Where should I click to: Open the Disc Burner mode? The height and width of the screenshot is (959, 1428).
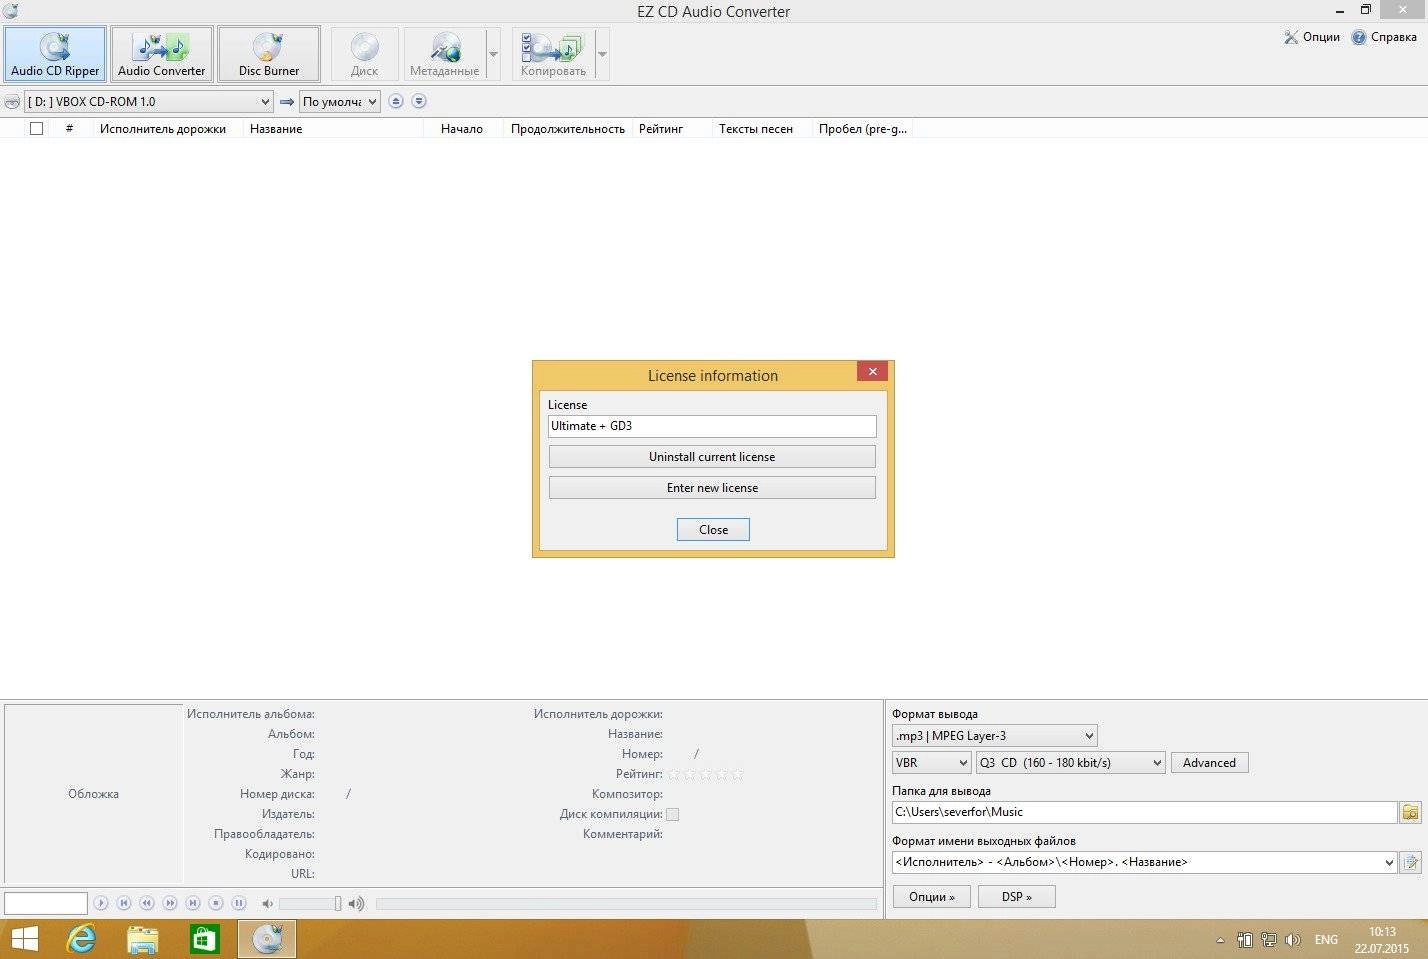268,54
